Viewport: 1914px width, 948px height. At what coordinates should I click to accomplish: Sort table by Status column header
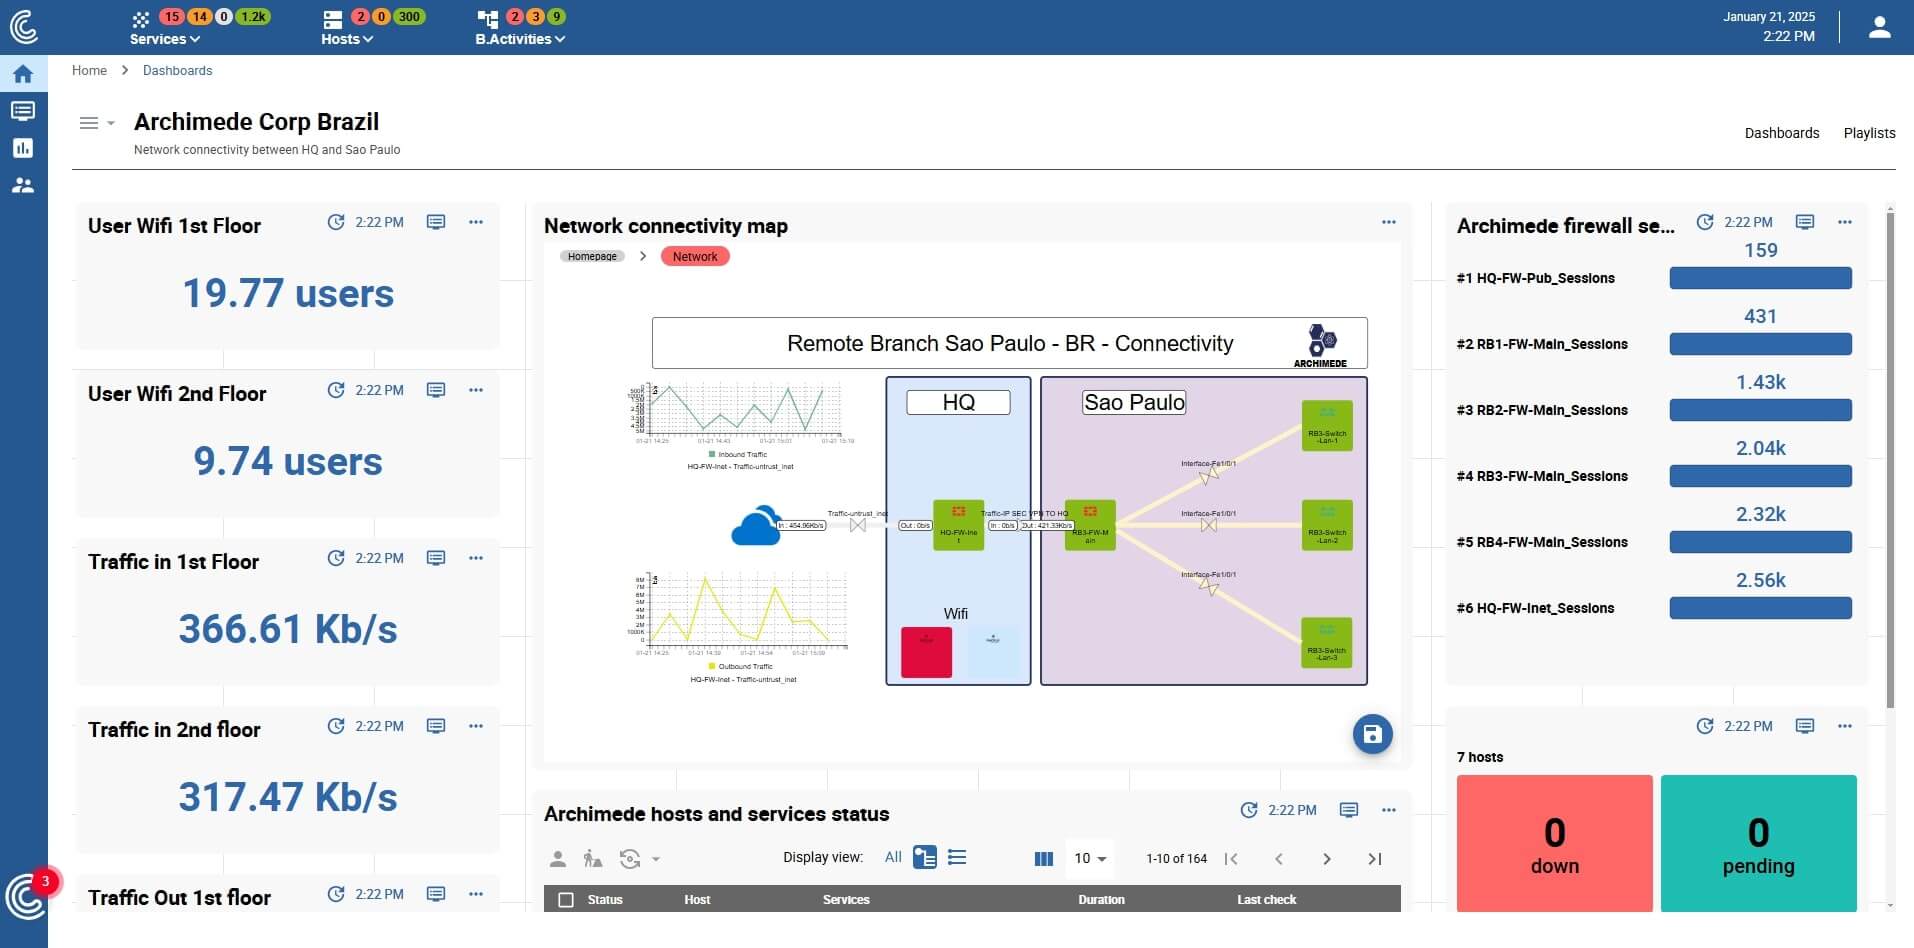(605, 900)
